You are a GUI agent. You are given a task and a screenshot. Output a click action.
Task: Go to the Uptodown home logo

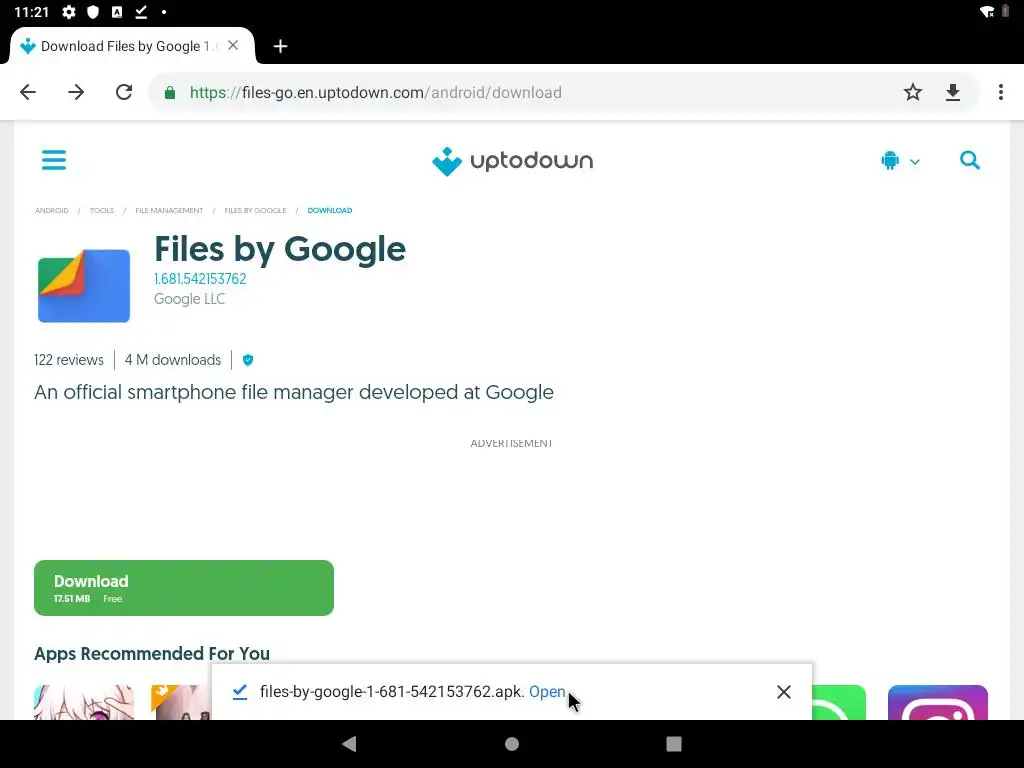512,161
